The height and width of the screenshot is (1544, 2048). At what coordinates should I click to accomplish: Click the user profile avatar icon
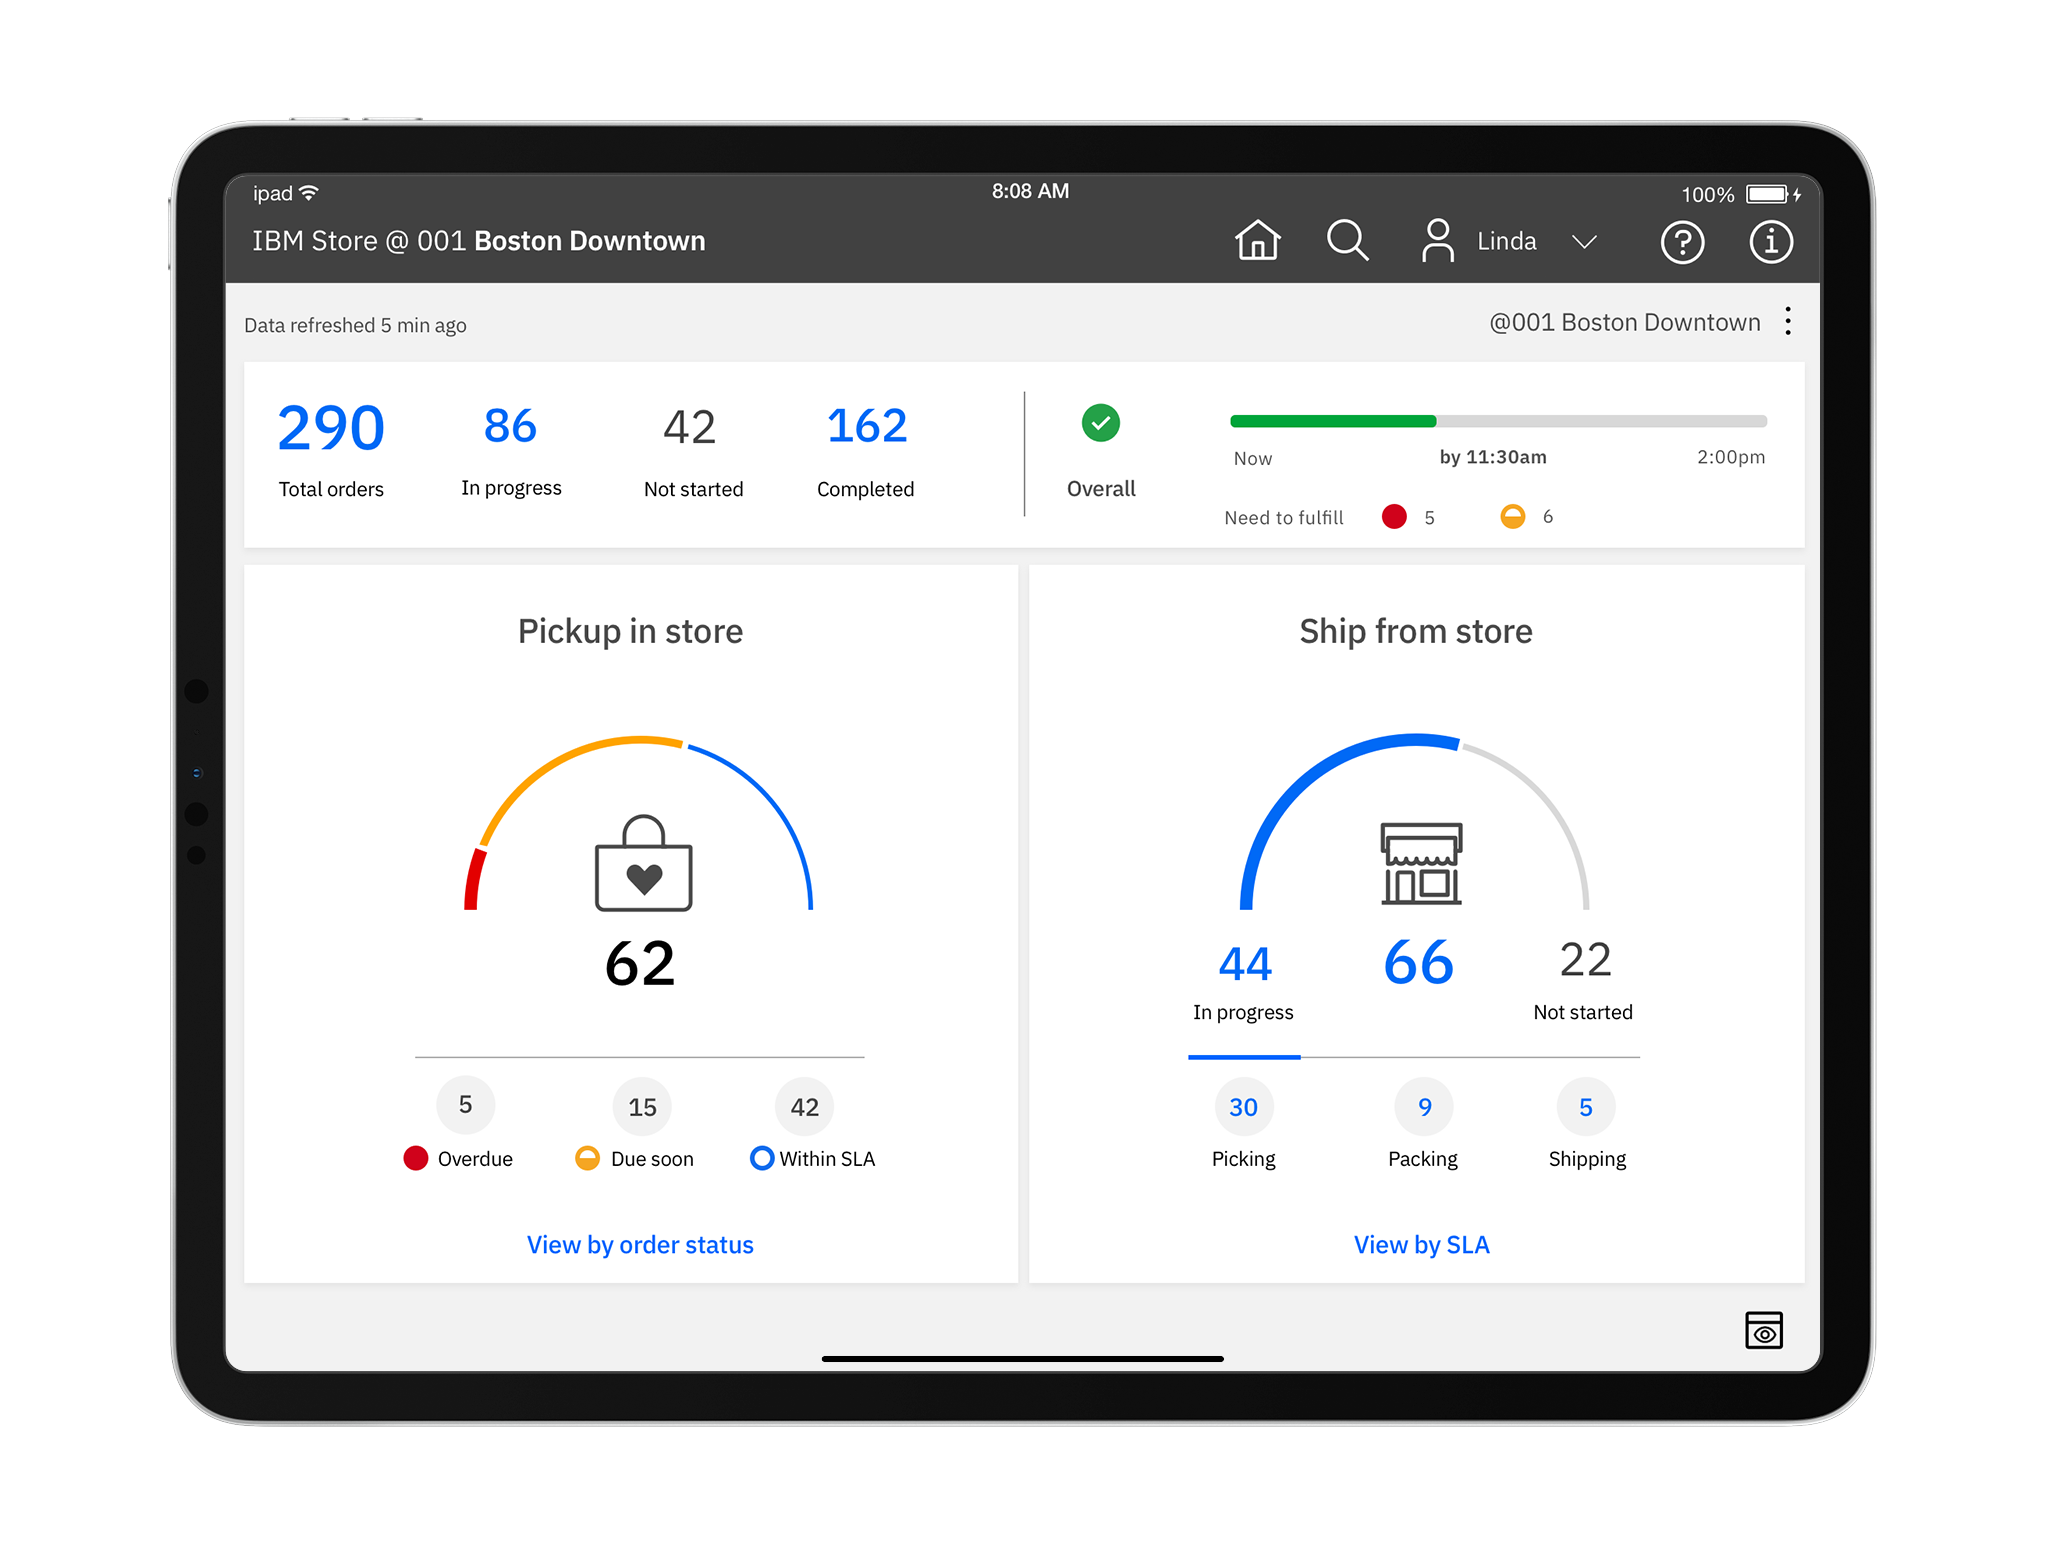pos(1437,241)
